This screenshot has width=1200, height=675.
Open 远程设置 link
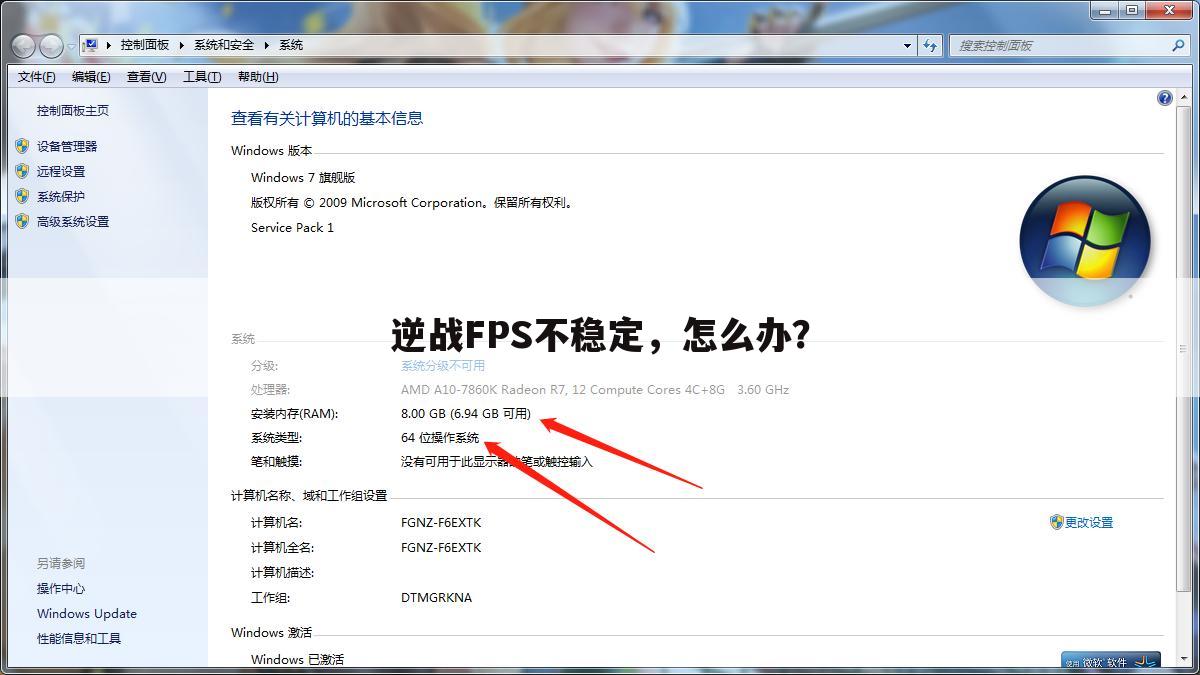pyautogui.click(x=61, y=171)
